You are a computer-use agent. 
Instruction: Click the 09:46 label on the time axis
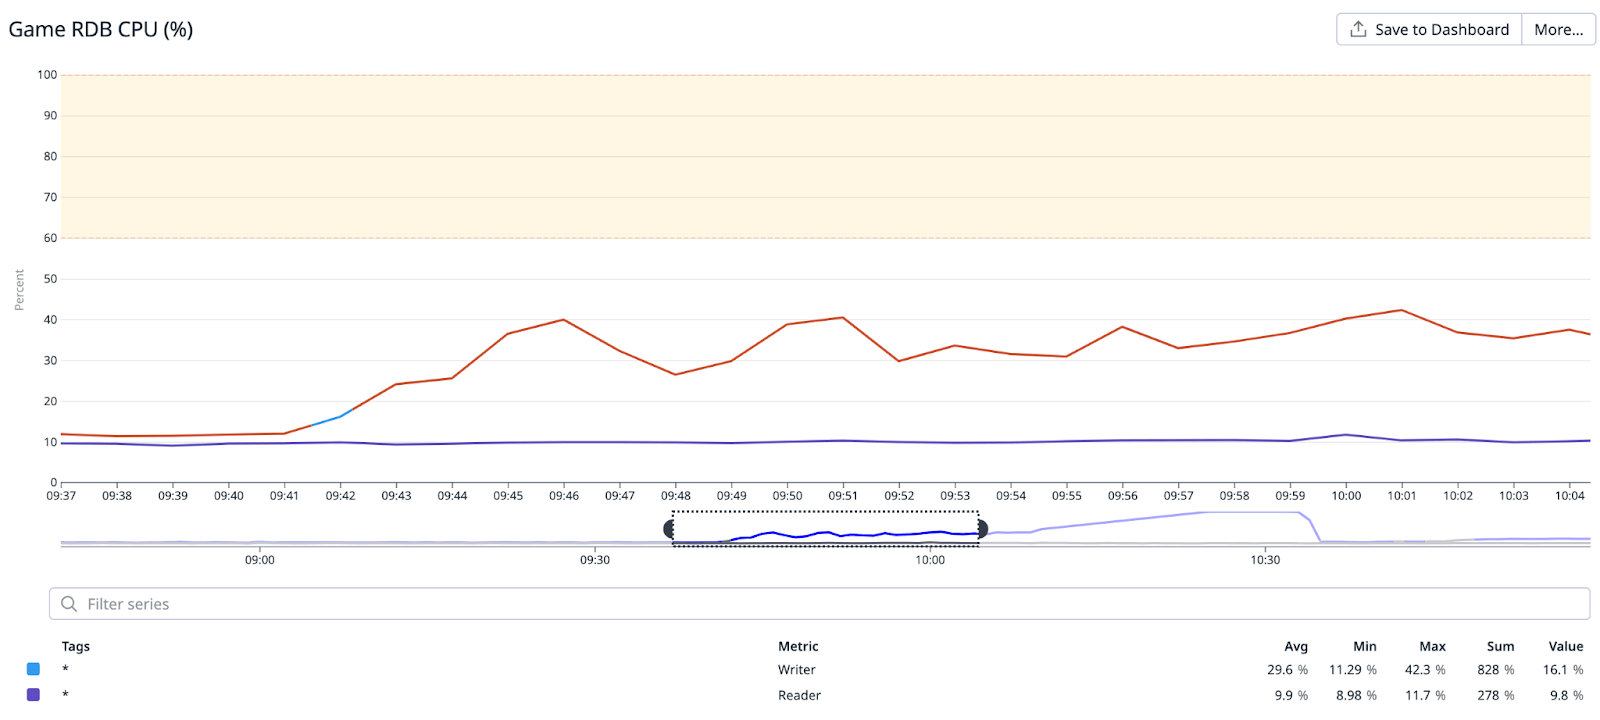pos(564,495)
